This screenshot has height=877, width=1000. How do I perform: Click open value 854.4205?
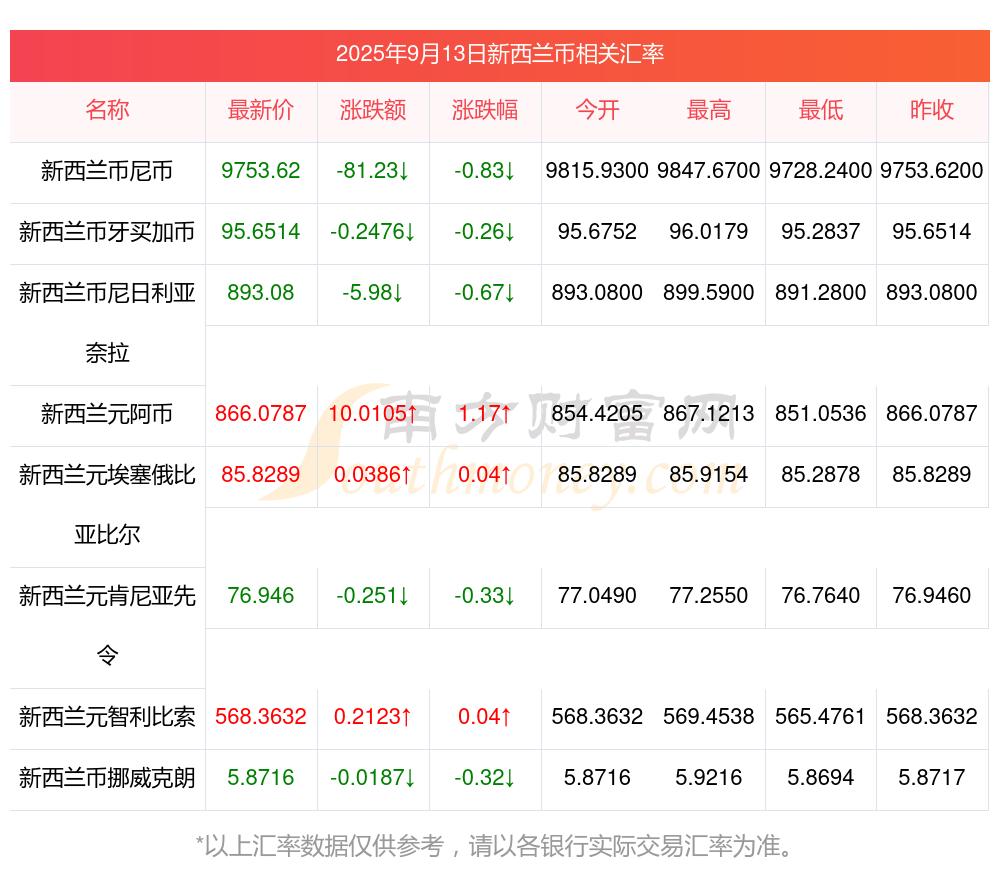[x=597, y=413]
